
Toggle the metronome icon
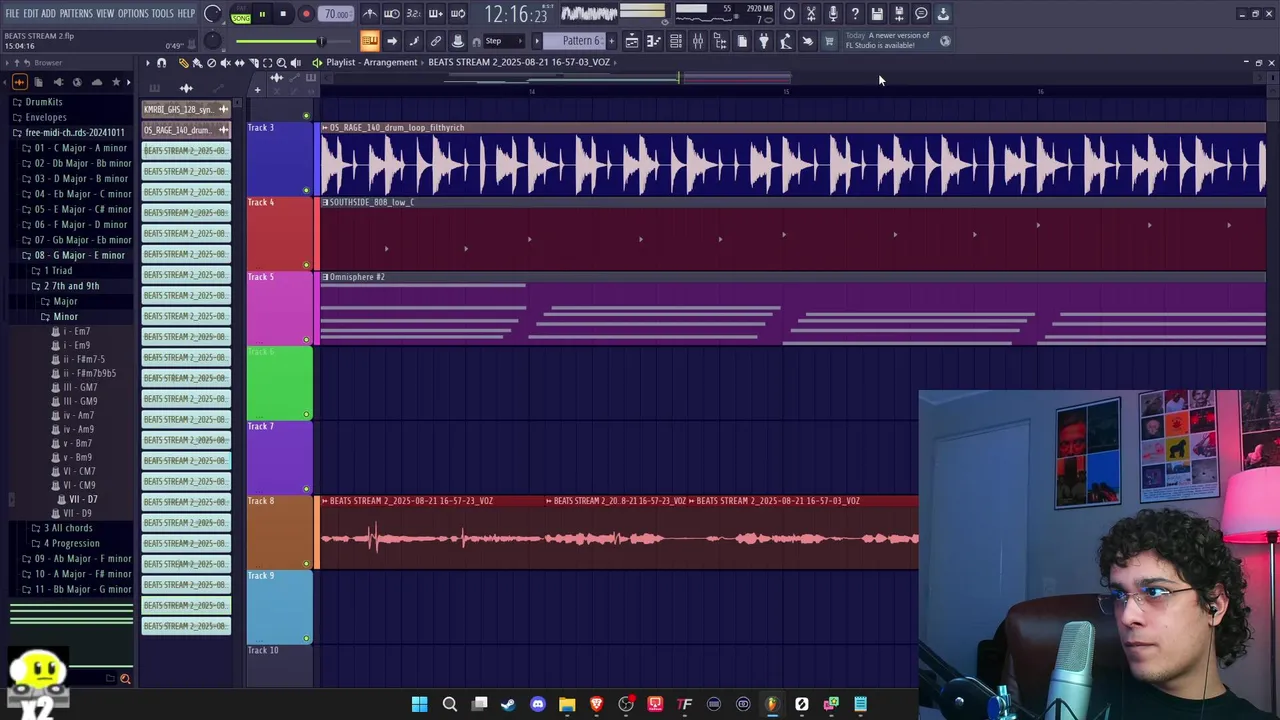click(370, 14)
